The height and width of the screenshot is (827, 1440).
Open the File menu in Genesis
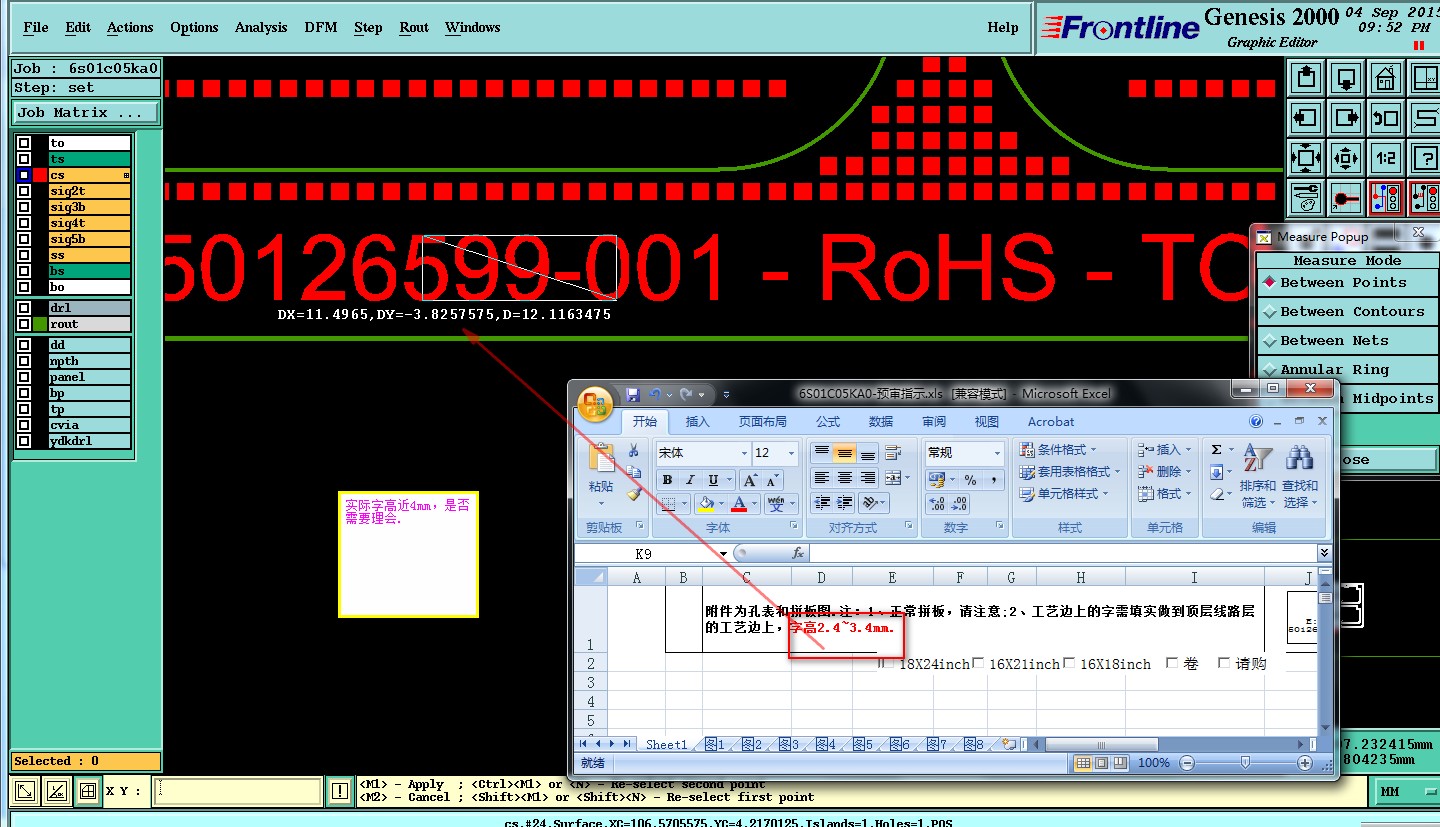[35, 27]
